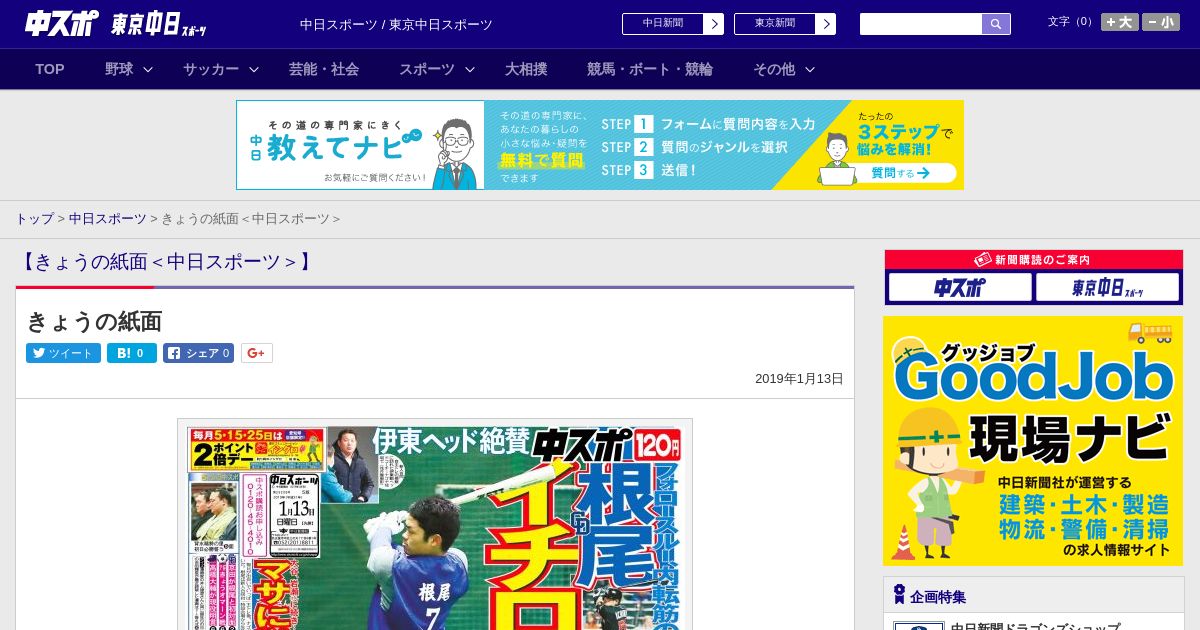
Task: Focus the site search field
Action: (921, 24)
